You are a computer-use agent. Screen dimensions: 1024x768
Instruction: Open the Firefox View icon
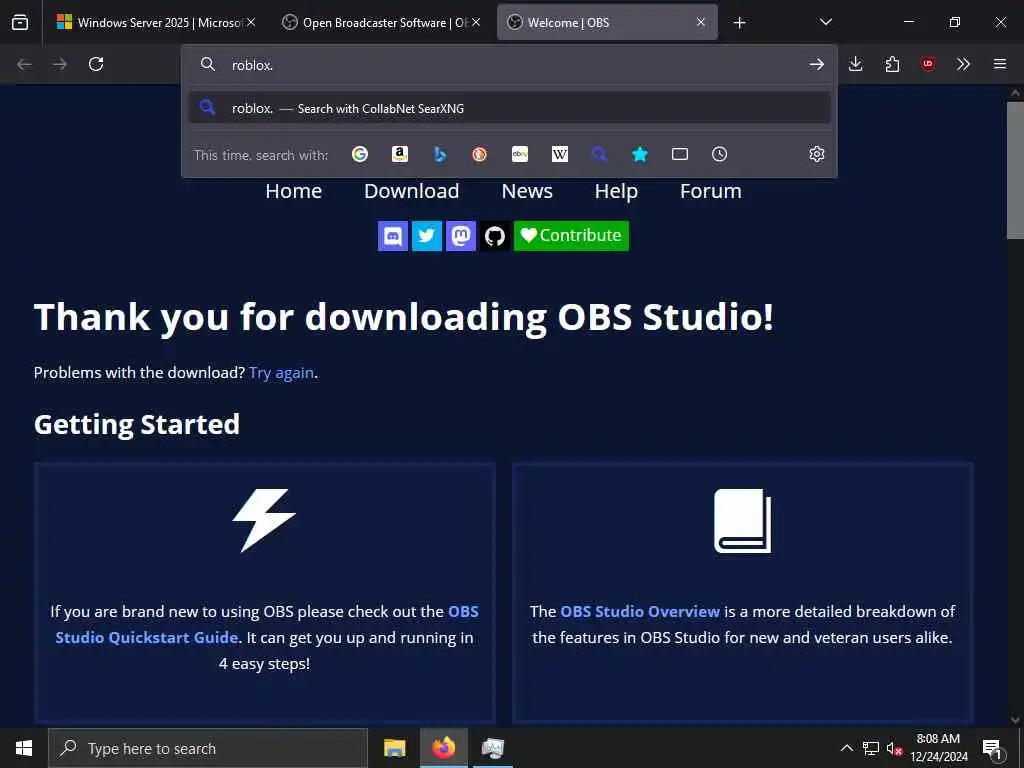[20, 22]
